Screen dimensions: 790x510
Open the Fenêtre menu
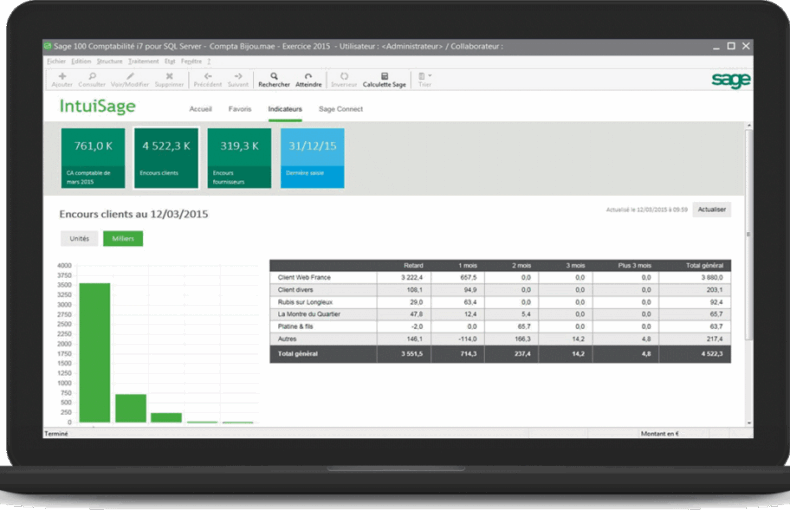coord(191,61)
